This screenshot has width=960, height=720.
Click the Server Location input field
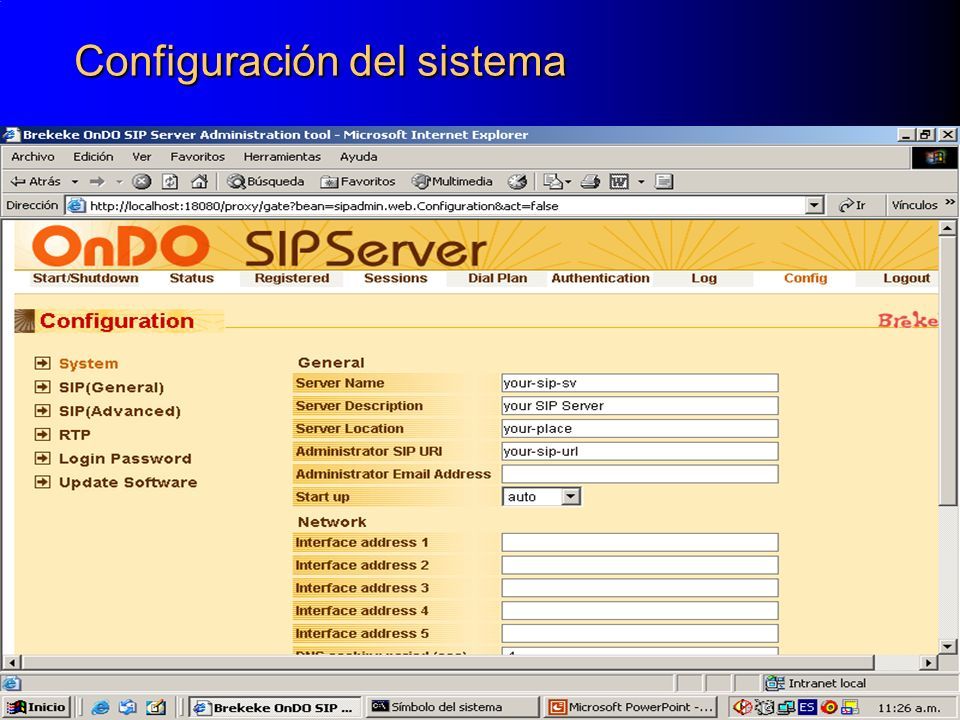coord(640,429)
